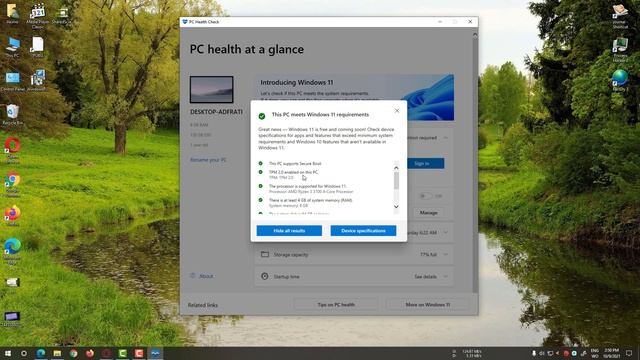Screen dimensions: 640x360
Task: Open the Media Player Classic desktop icon
Action: click(x=38, y=16)
